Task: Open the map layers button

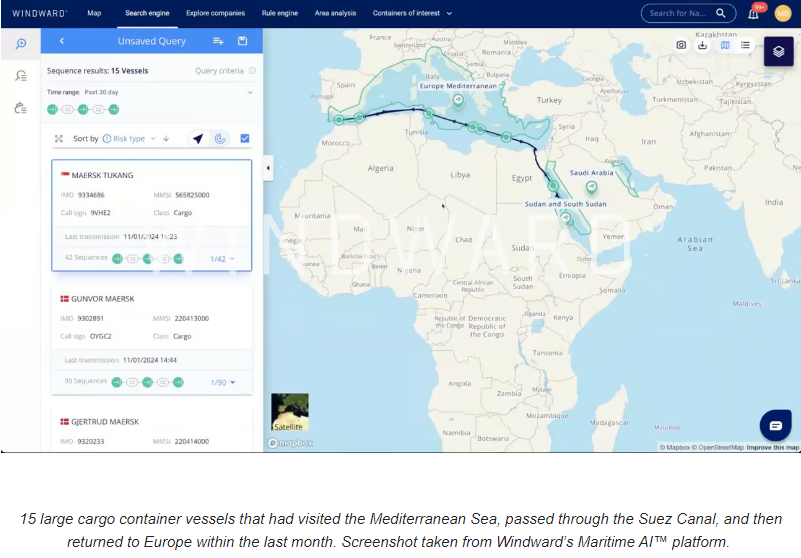Action: [x=779, y=51]
